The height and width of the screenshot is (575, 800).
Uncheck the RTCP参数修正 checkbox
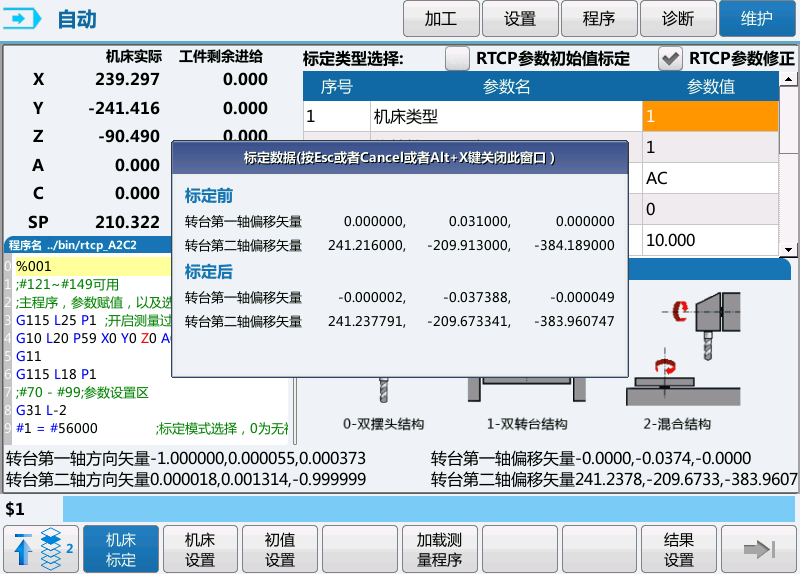[670, 59]
